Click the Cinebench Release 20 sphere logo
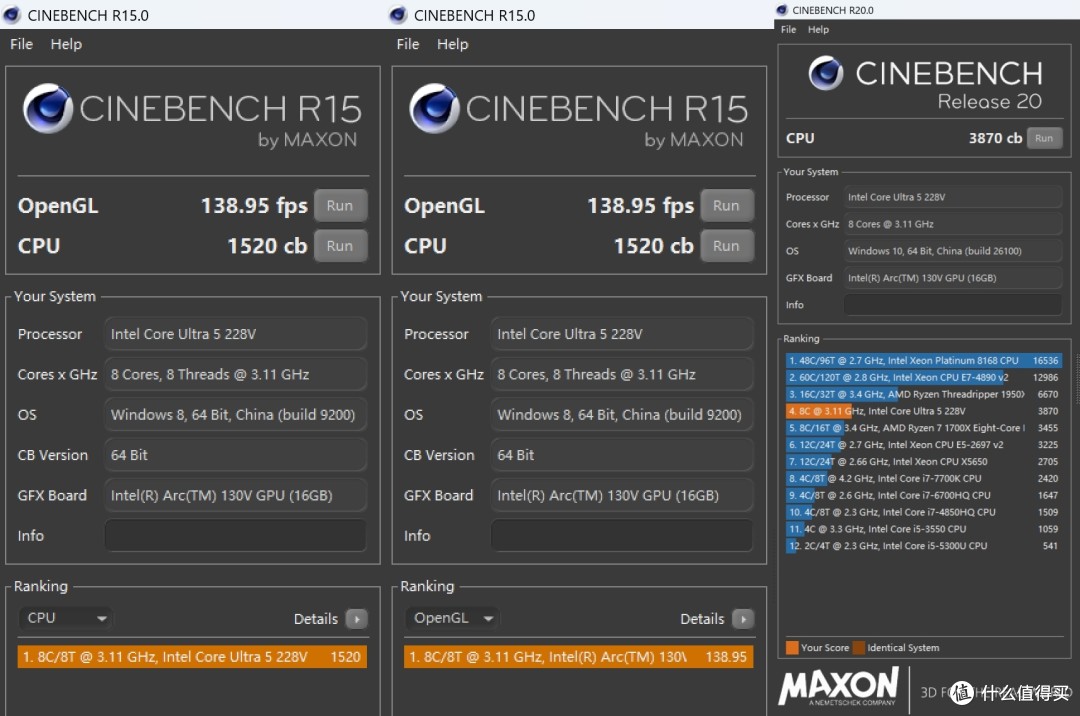 826,73
